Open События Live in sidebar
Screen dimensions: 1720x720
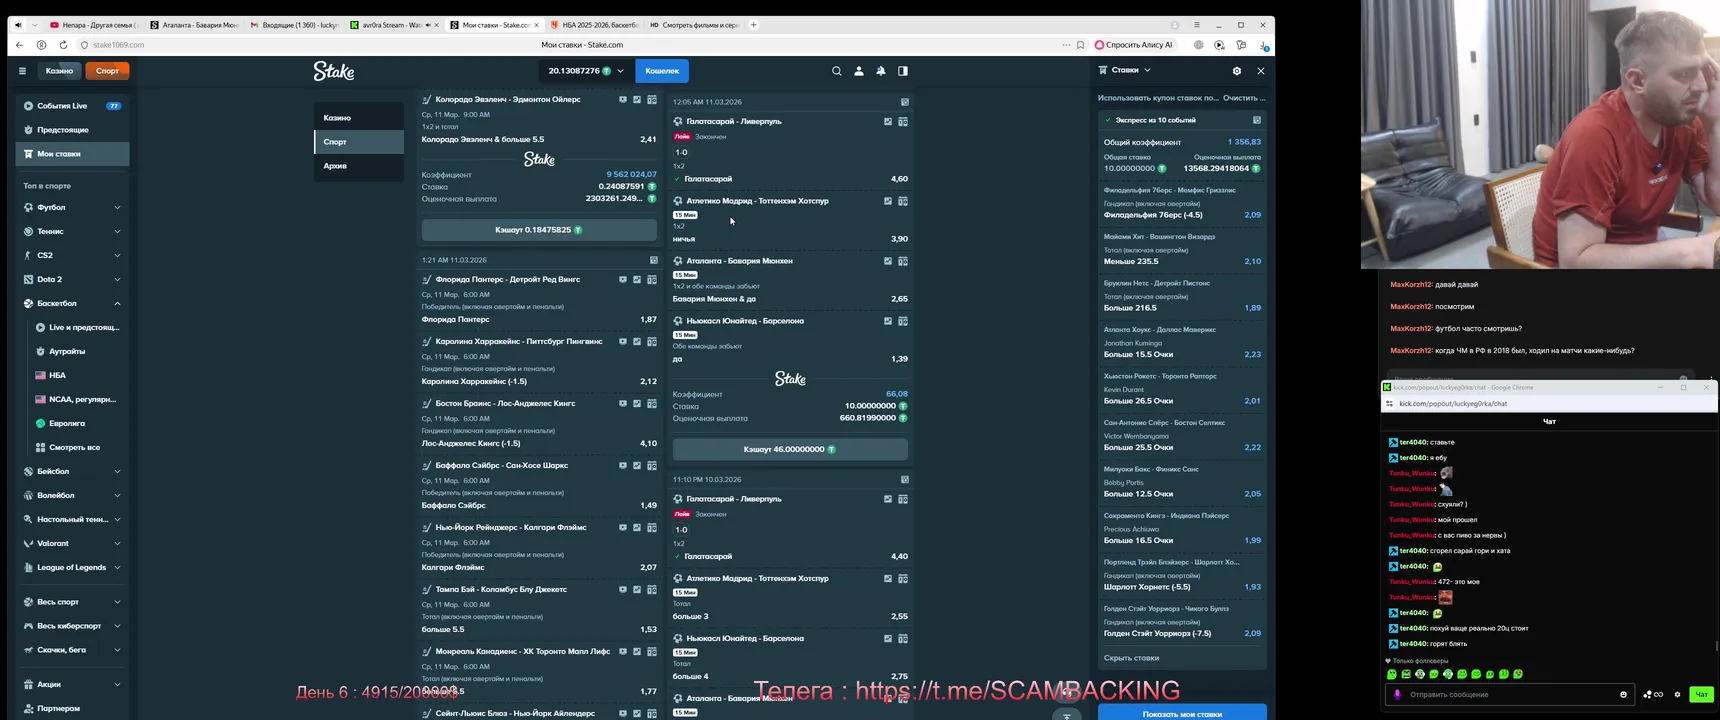(73, 106)
